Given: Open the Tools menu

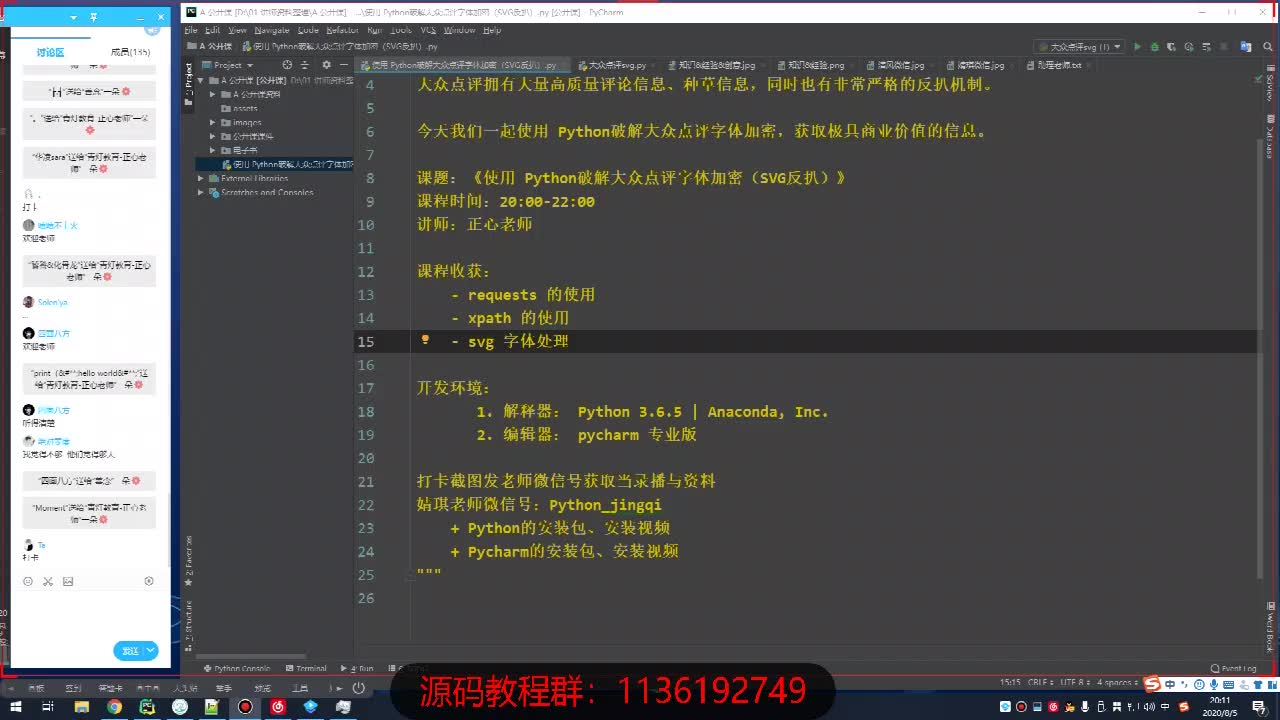Looking at the screenshot, I should pyautogui.click(x=401, y=30).
